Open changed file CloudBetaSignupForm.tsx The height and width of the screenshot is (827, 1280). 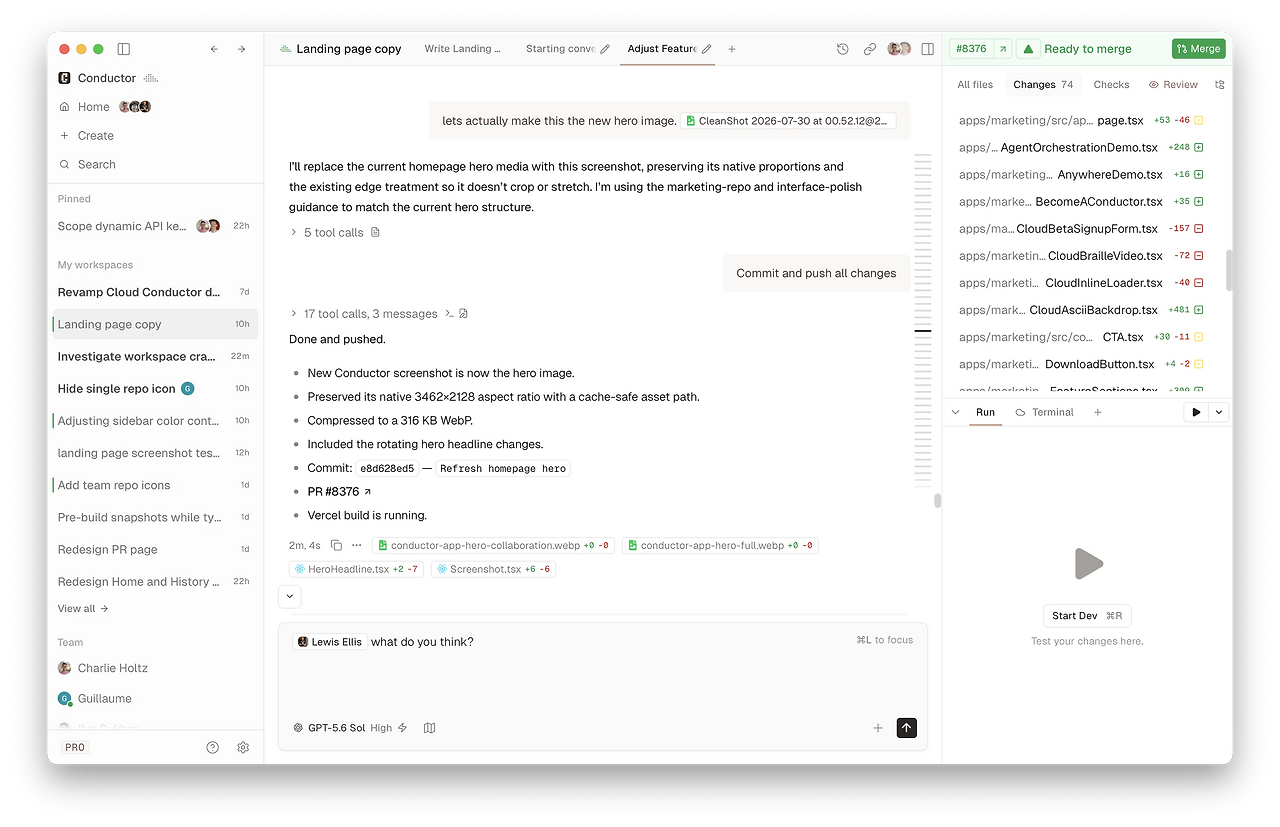[x=1081, y=229]
